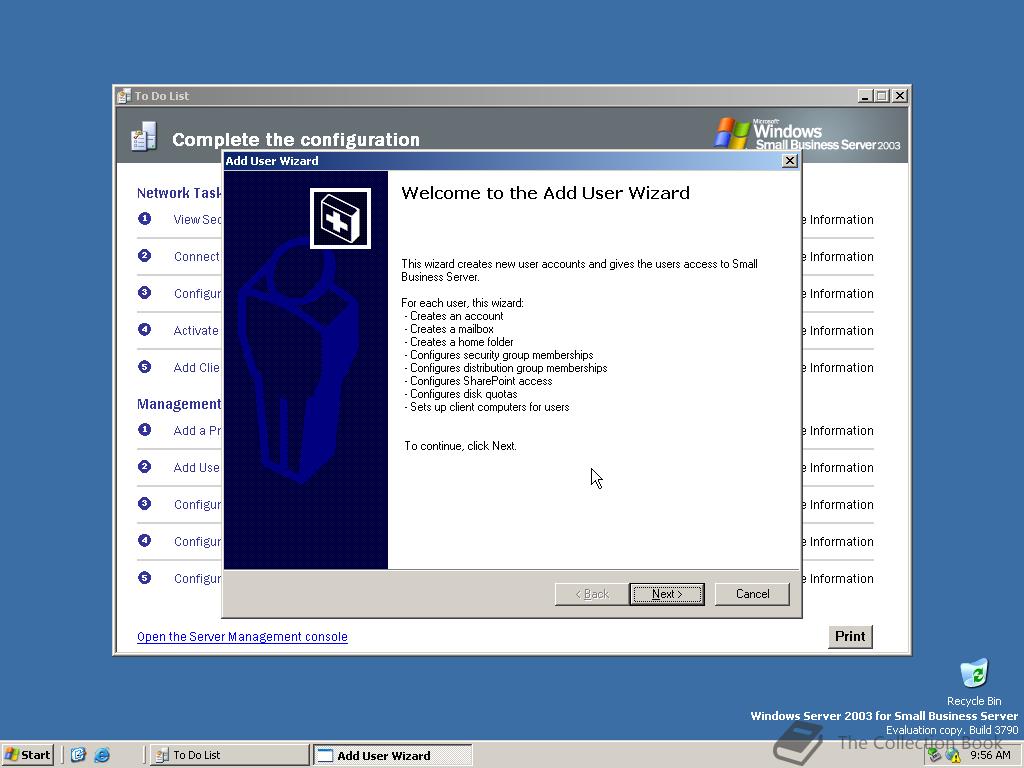Print the To Do List
This screenshot has height=768, width=1024.
click(850, 636)
